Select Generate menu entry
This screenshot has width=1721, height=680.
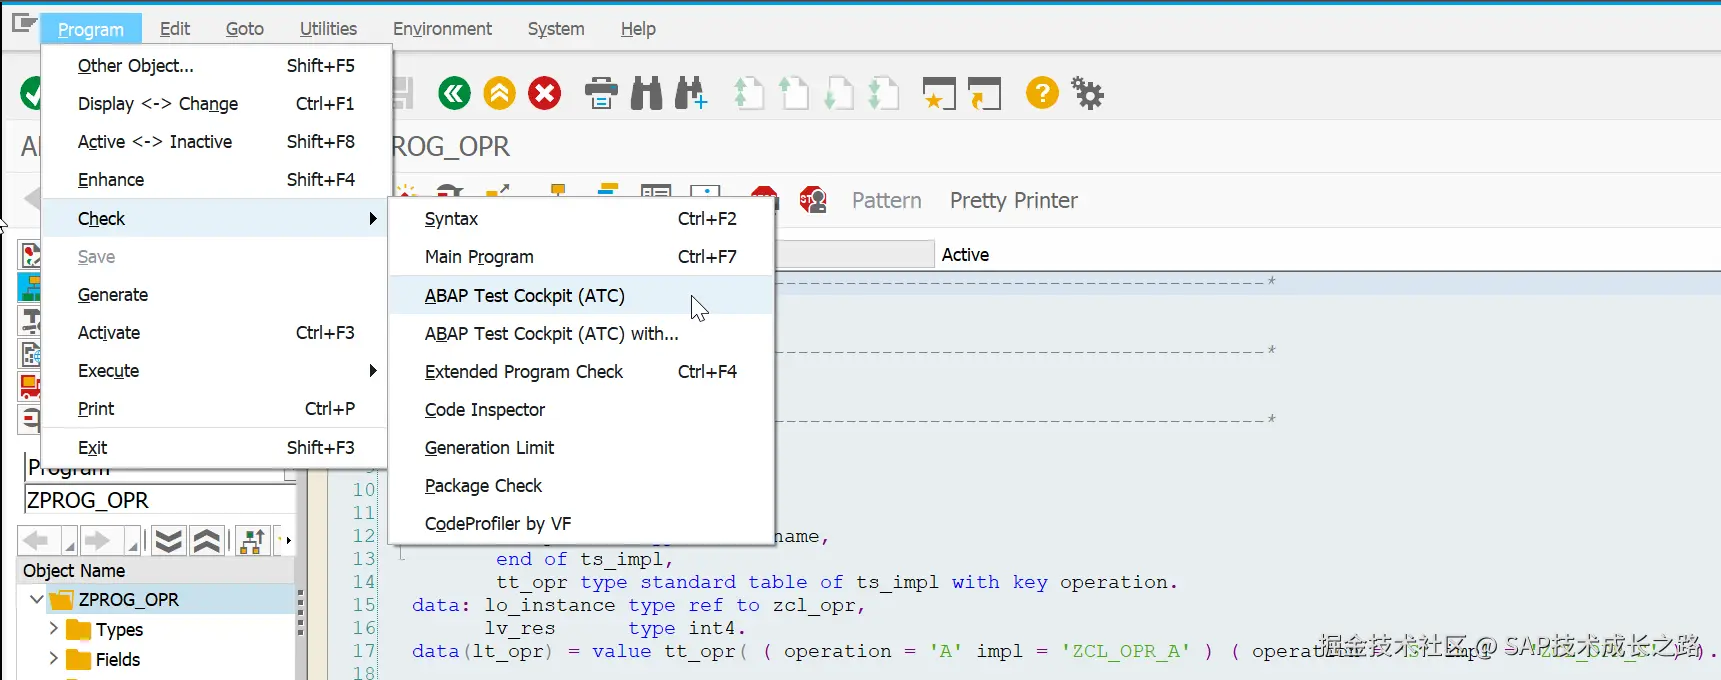216,295
